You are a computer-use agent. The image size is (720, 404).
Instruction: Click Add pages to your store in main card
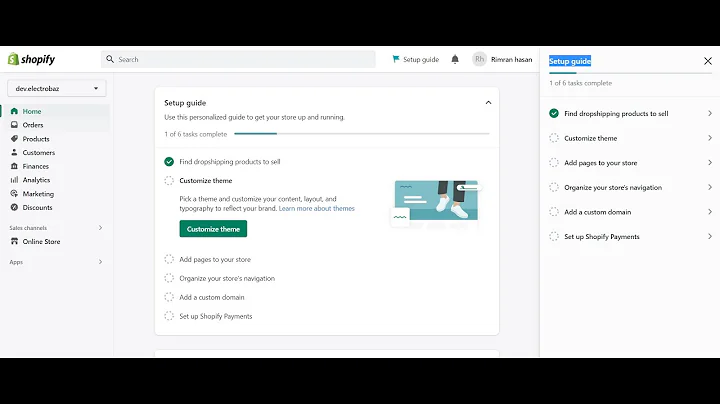[215, 259]
